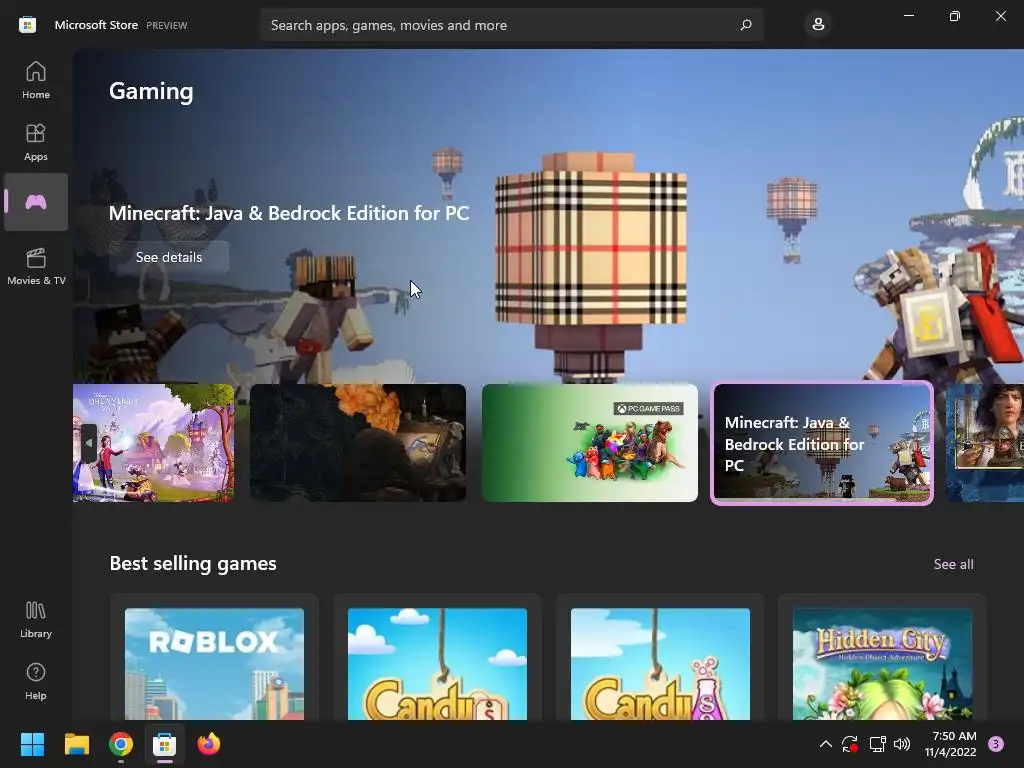
Task: Open the Candy Crush Saga game card
Action: (438, 658)
